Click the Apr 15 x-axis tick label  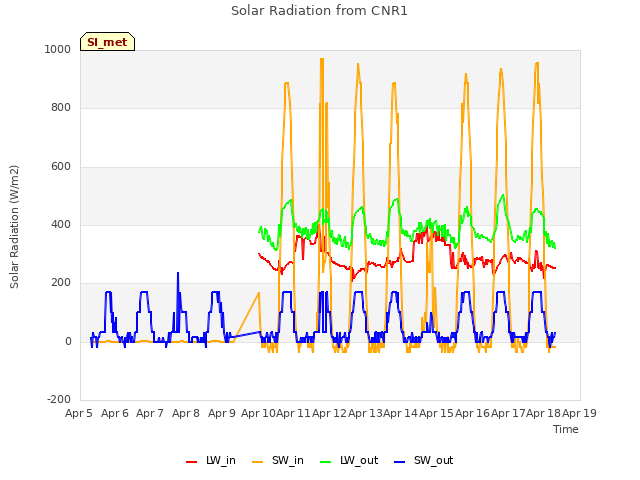[x=436, y=413]
